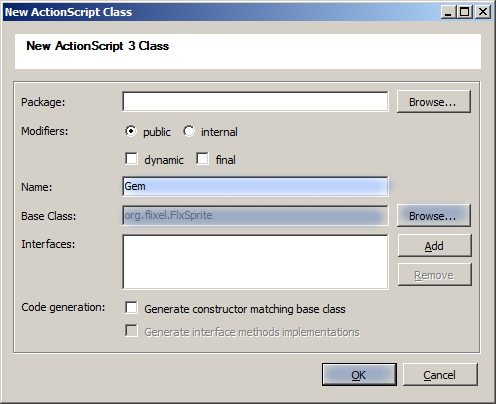The image size is (496, 404).
Task: Open Browse next to Base Class
Action: 434,216
